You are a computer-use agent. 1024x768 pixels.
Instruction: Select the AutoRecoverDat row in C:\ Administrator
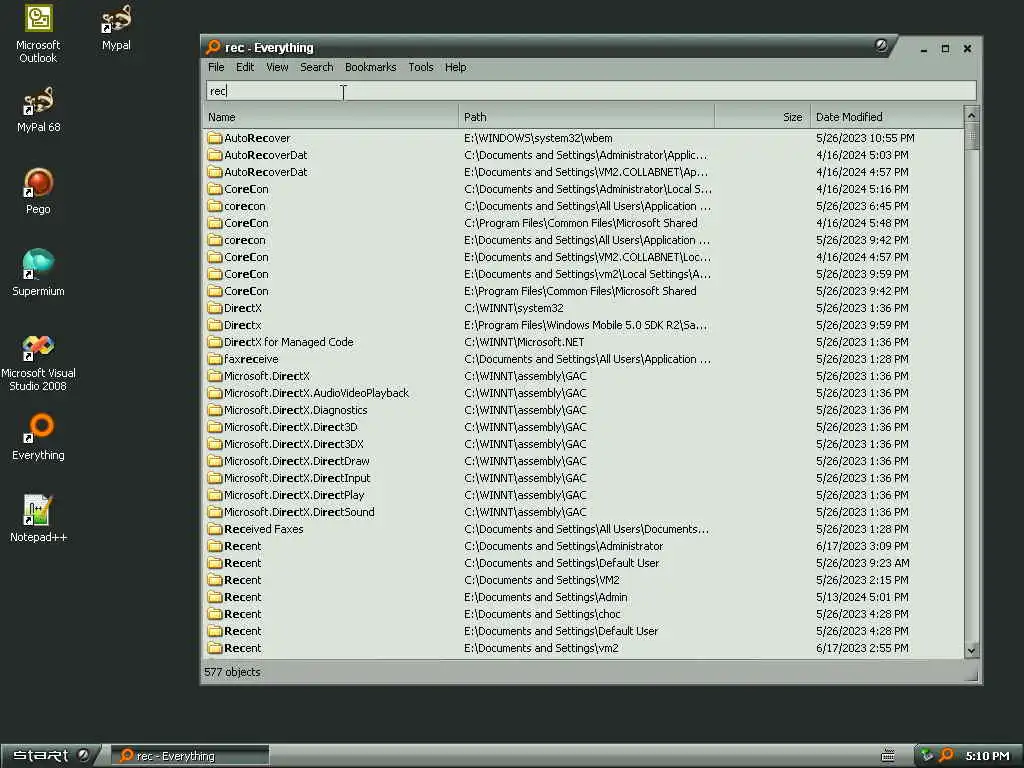[583, 155]
